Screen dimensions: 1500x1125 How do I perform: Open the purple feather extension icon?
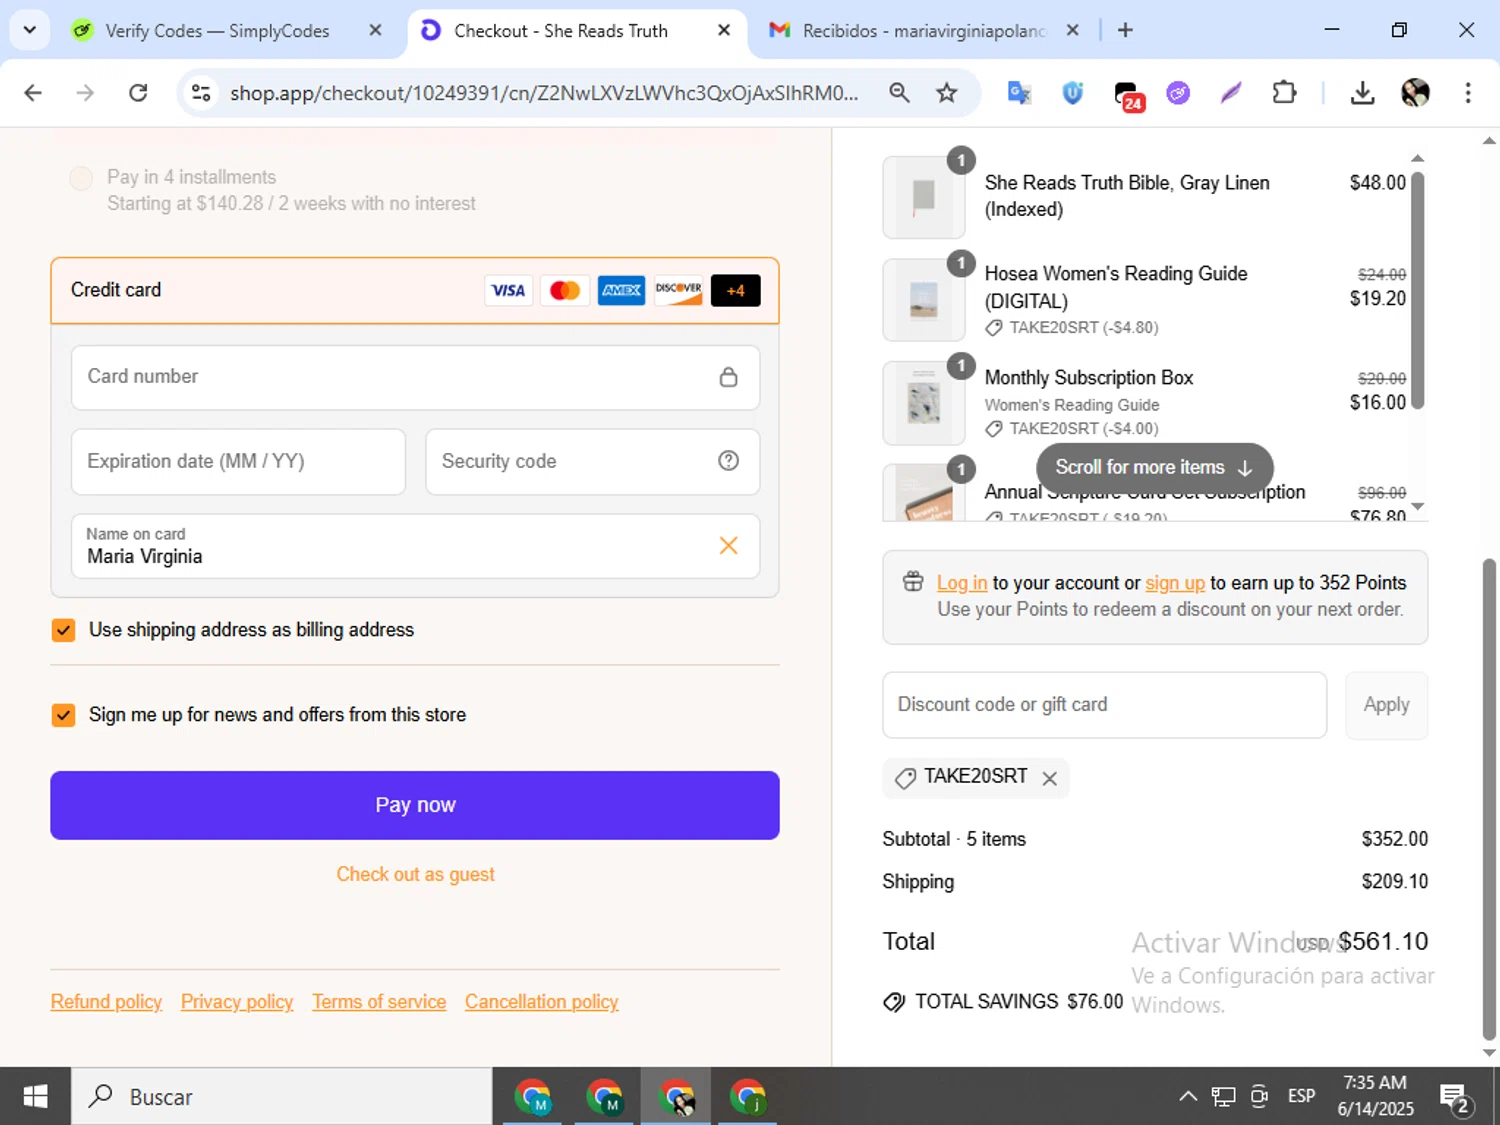tap(1231, 93)
